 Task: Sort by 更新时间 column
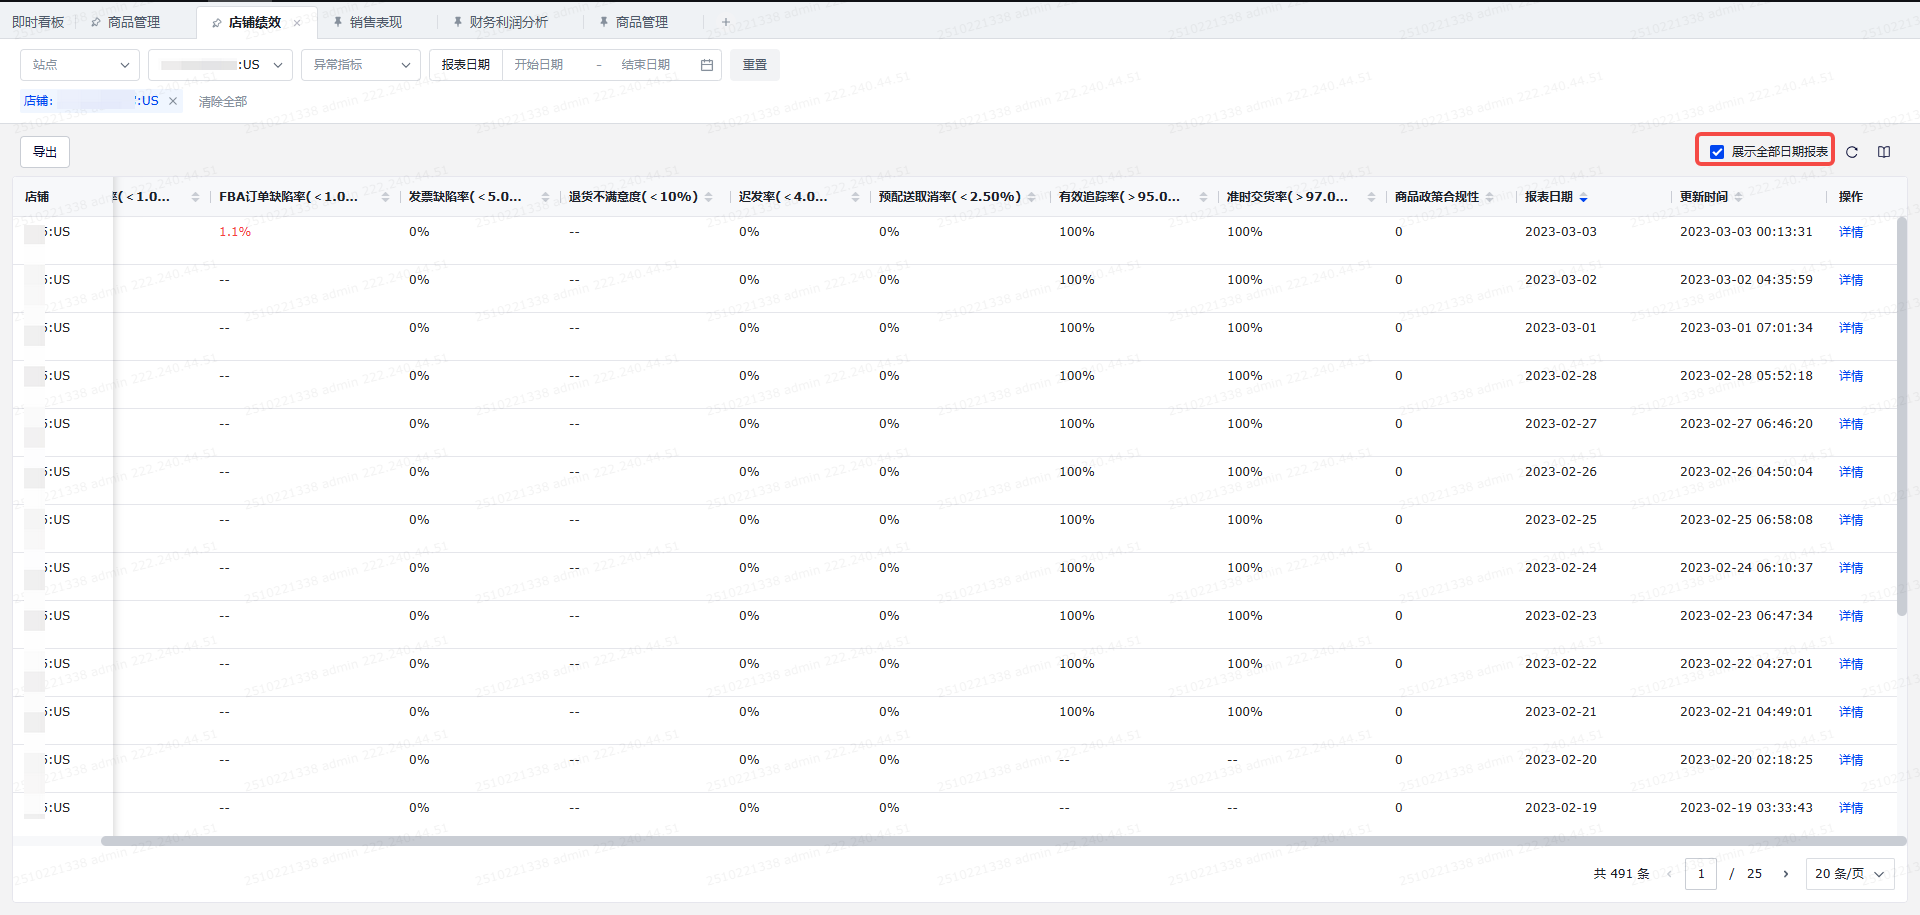(x=1739, y=198)
